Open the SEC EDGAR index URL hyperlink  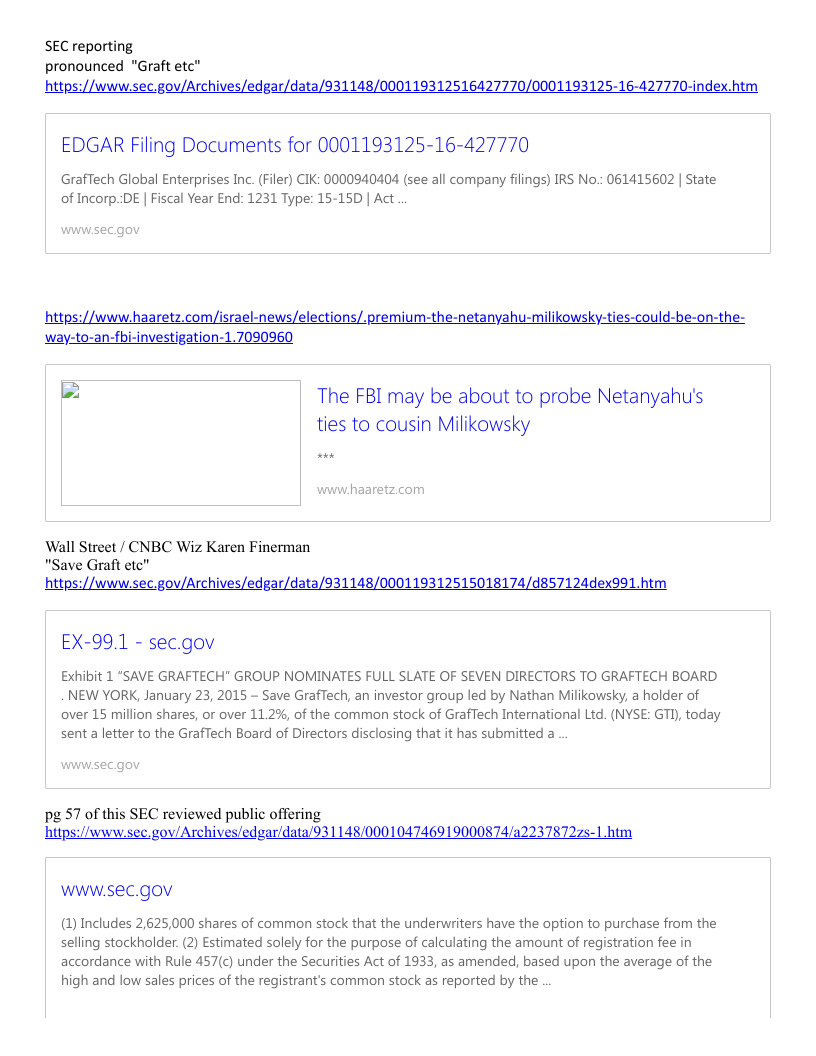(401, 86)
